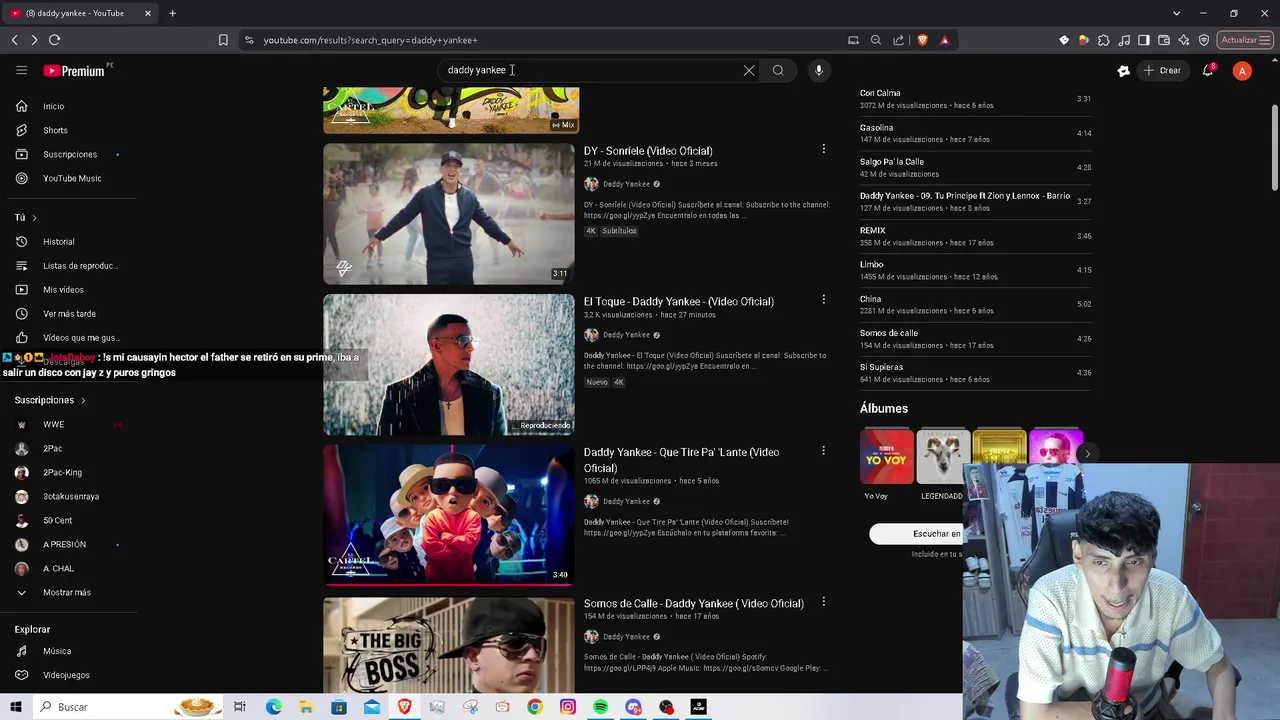Open Brave Shields lion icon
This screenshot has height=720, width=1280.
922,40
